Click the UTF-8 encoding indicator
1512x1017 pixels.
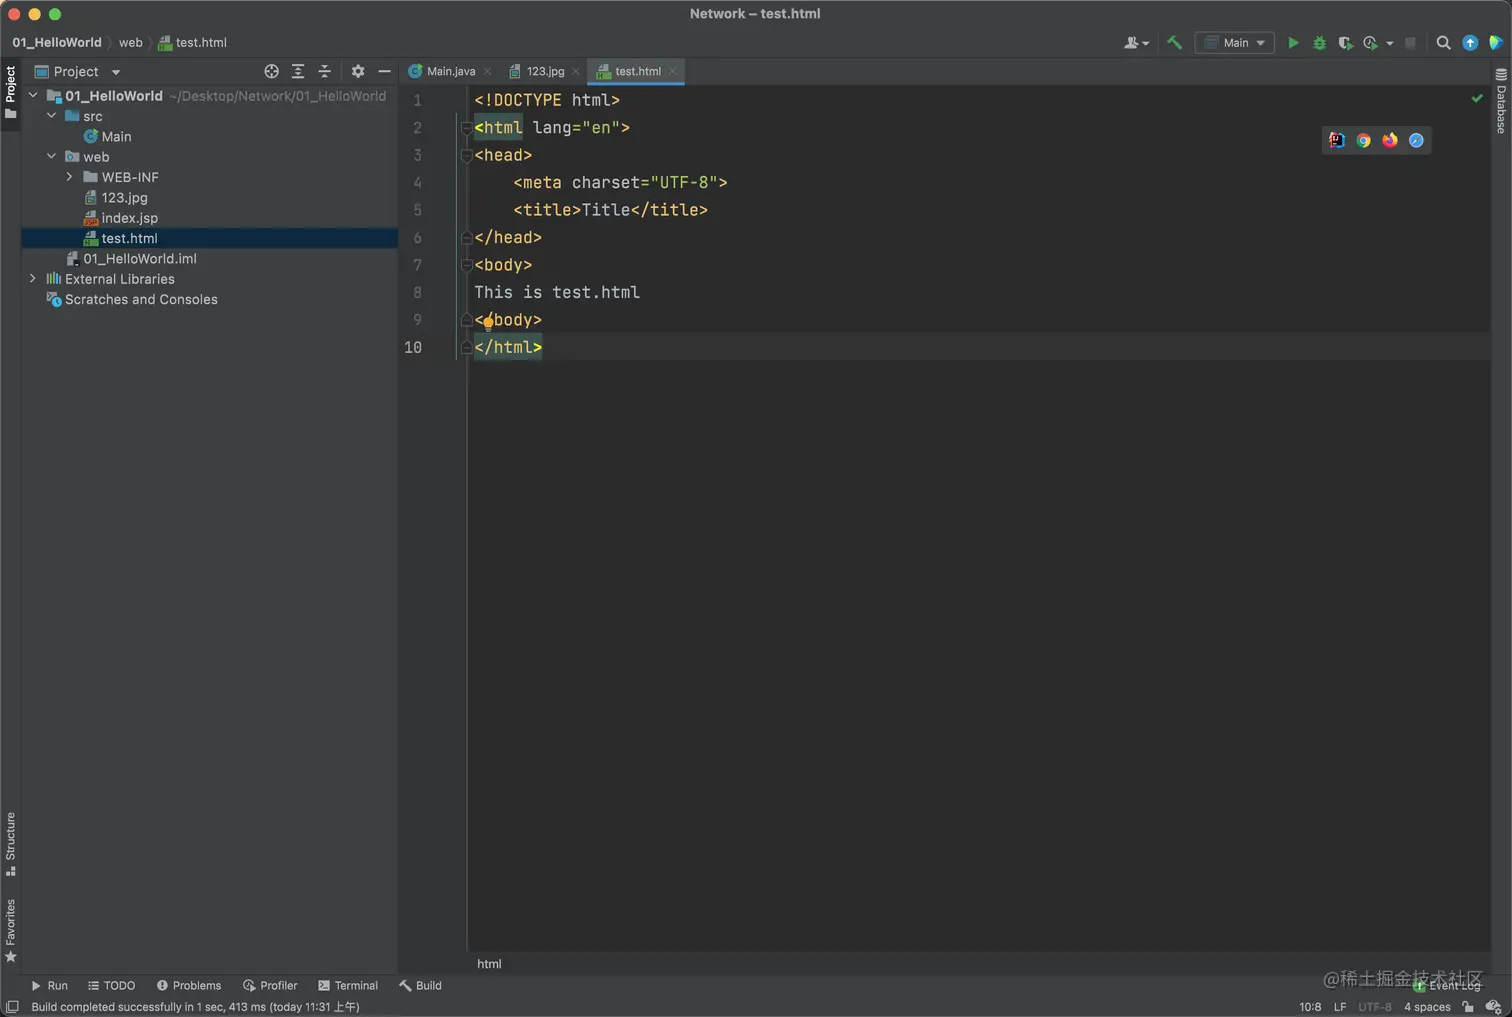[1375, 1007]
